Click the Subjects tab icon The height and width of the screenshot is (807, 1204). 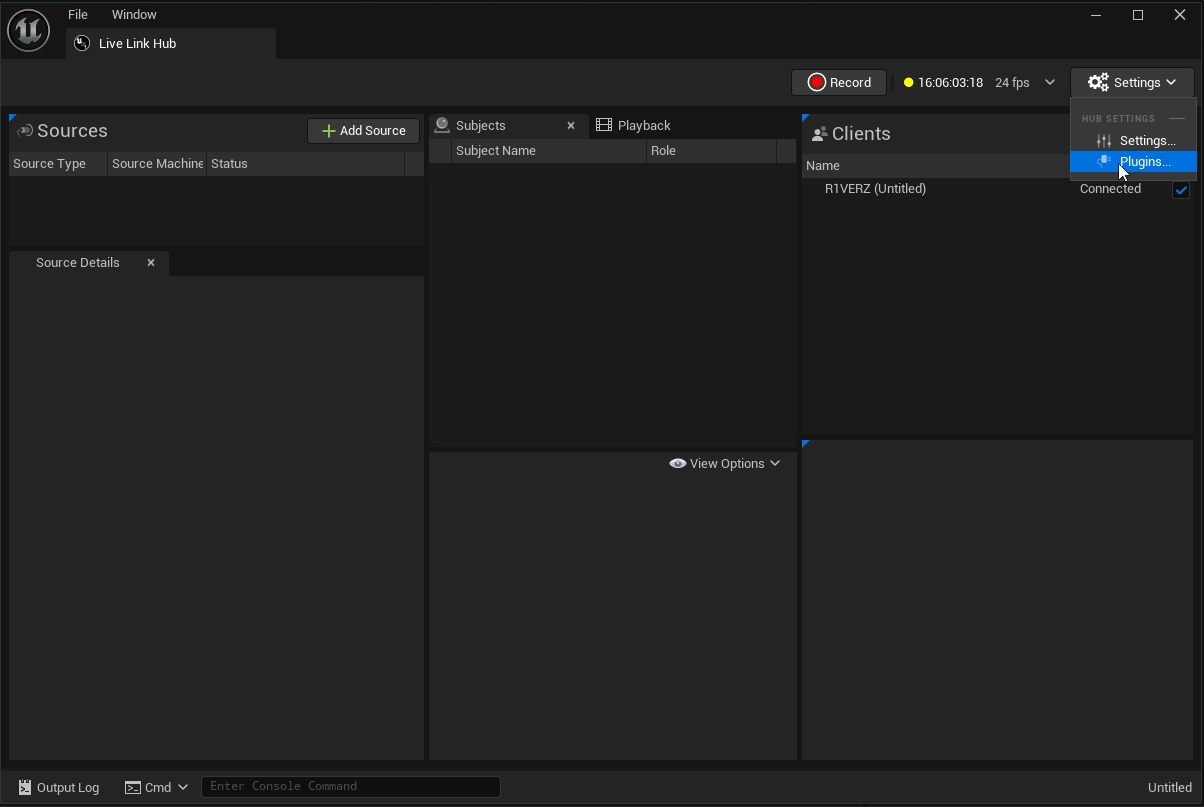click(442, 125)
